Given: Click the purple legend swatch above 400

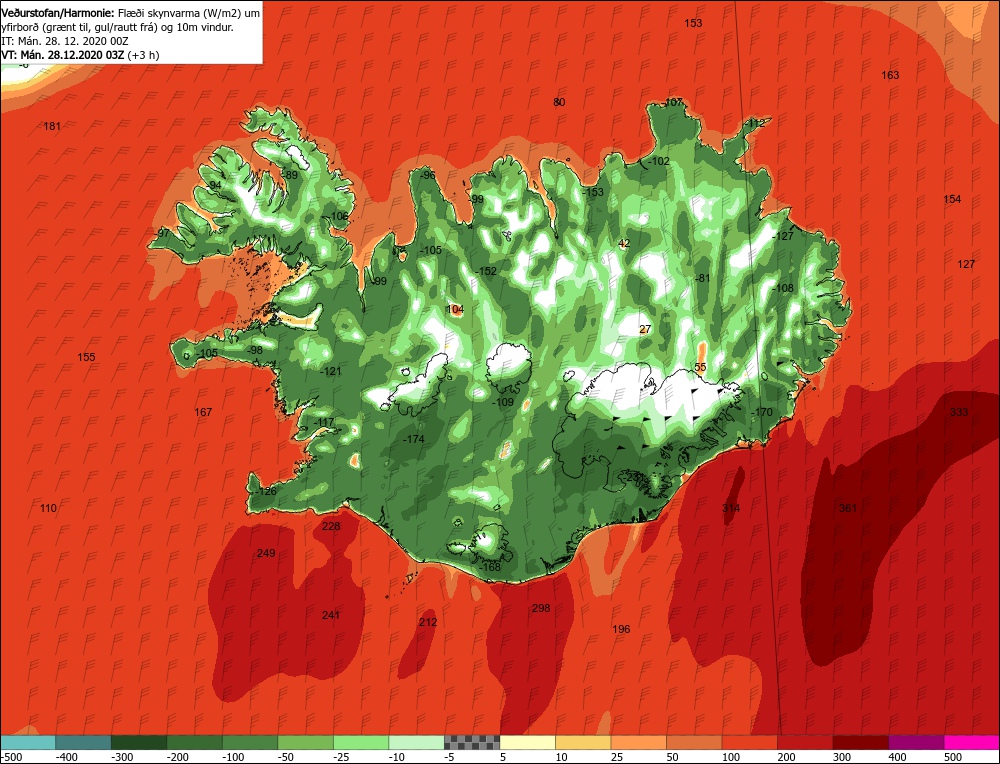Looking at the screenshot, I should click(916, 742).
